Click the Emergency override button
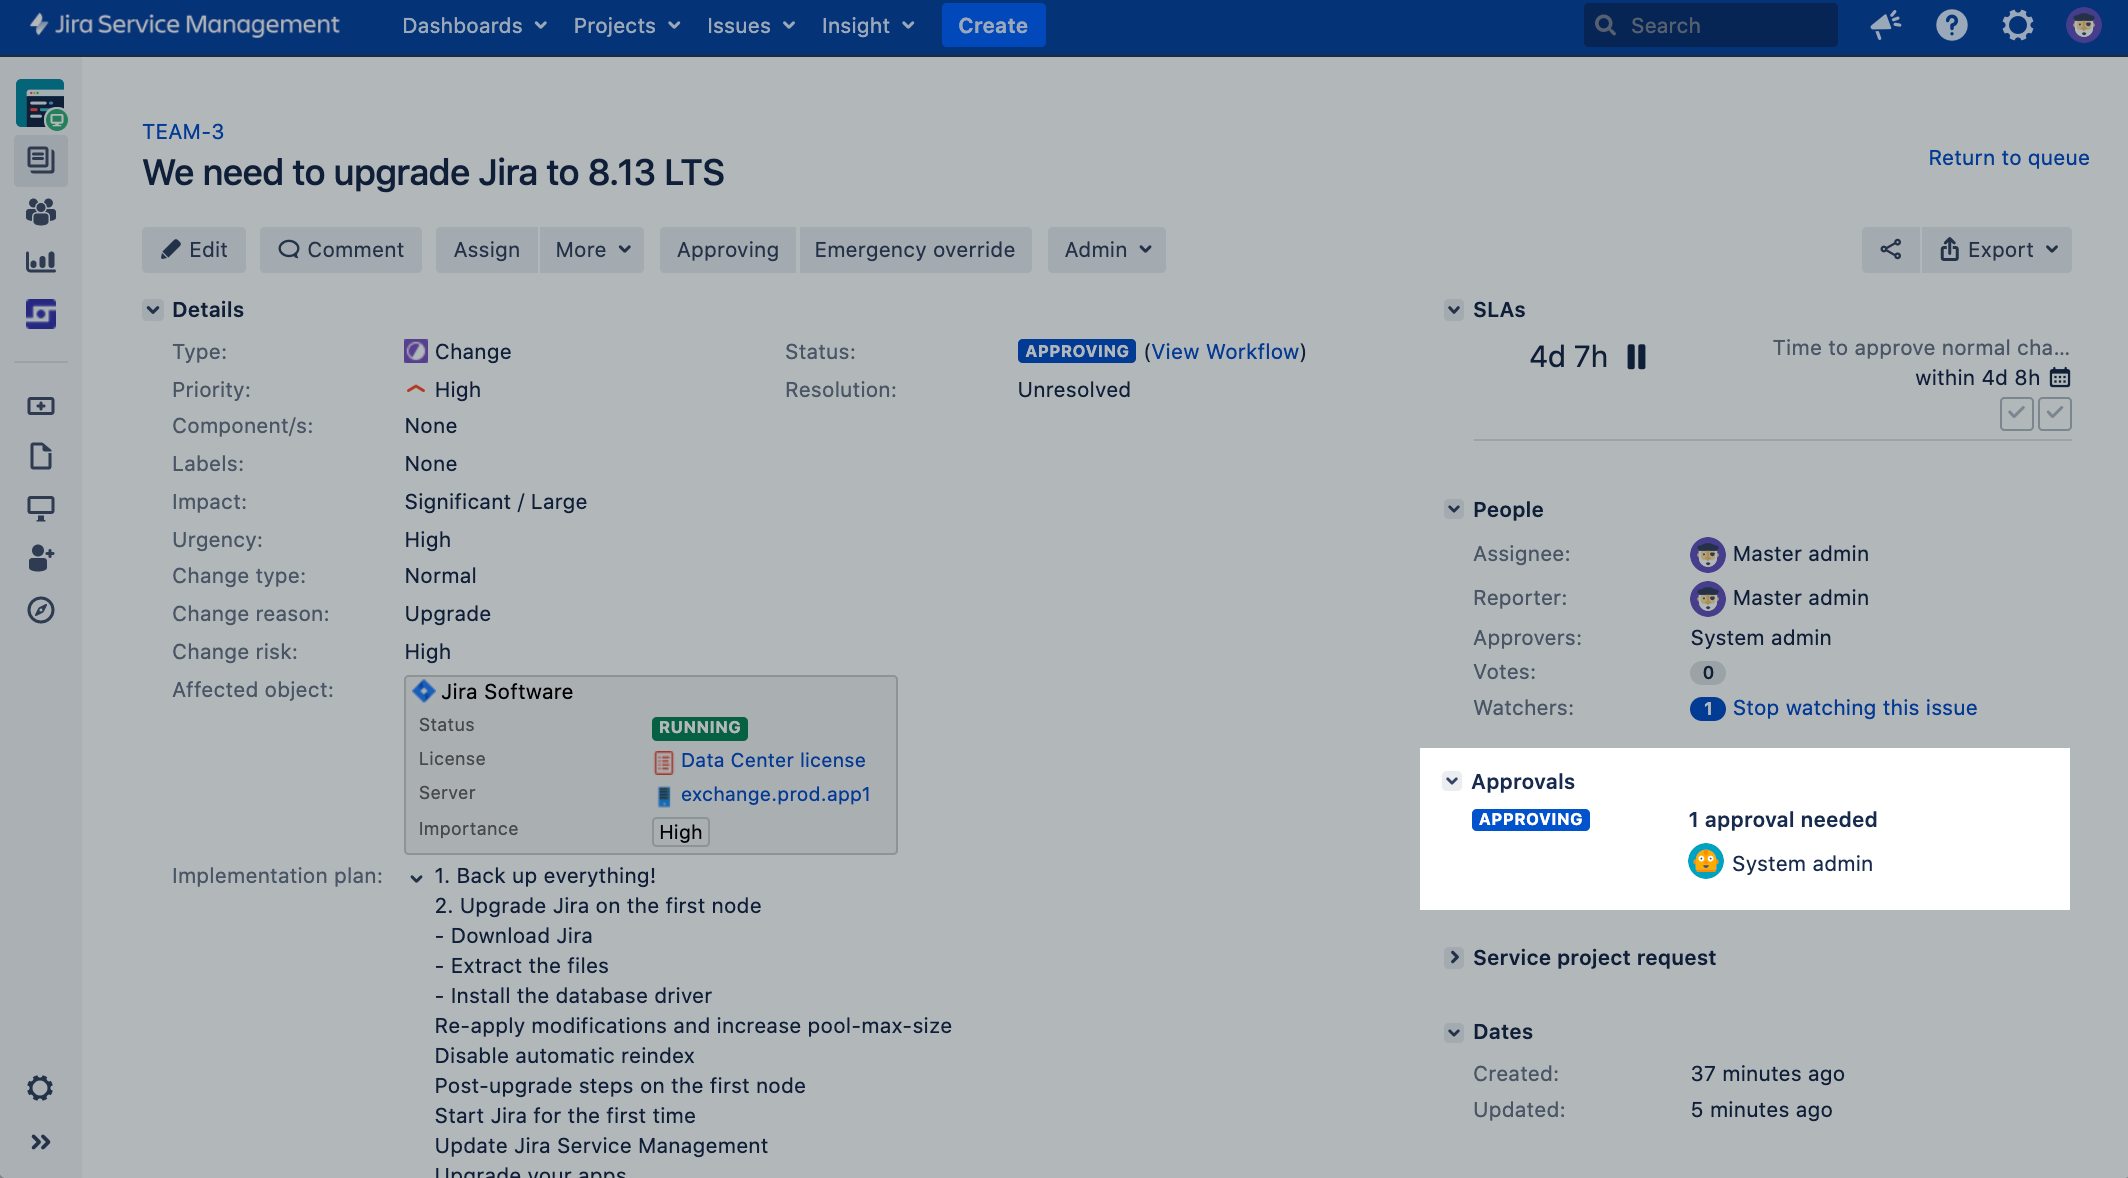Viewport: 2128px width, 1178px height. tap(914, 250)
